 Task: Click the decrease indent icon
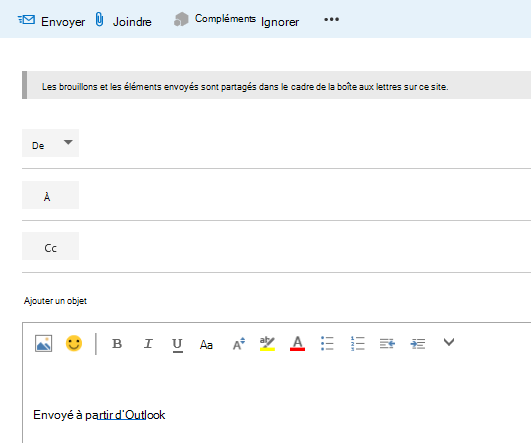coord(387,344)
